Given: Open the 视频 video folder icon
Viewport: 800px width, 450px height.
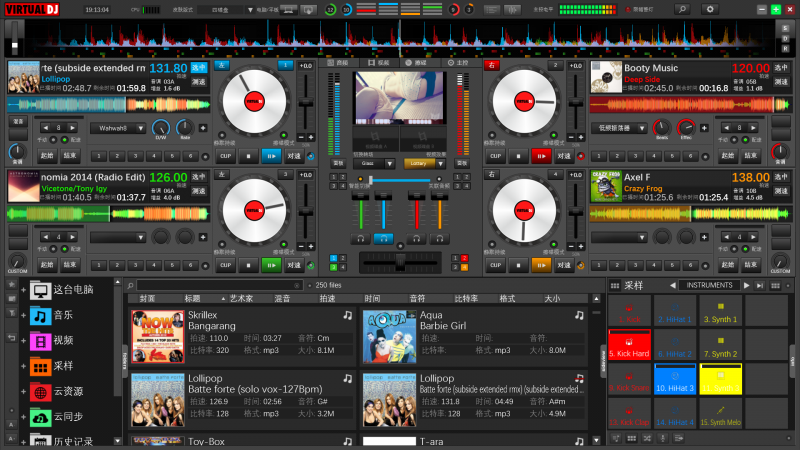Looking at the screenshot, I should click(40, 341).
